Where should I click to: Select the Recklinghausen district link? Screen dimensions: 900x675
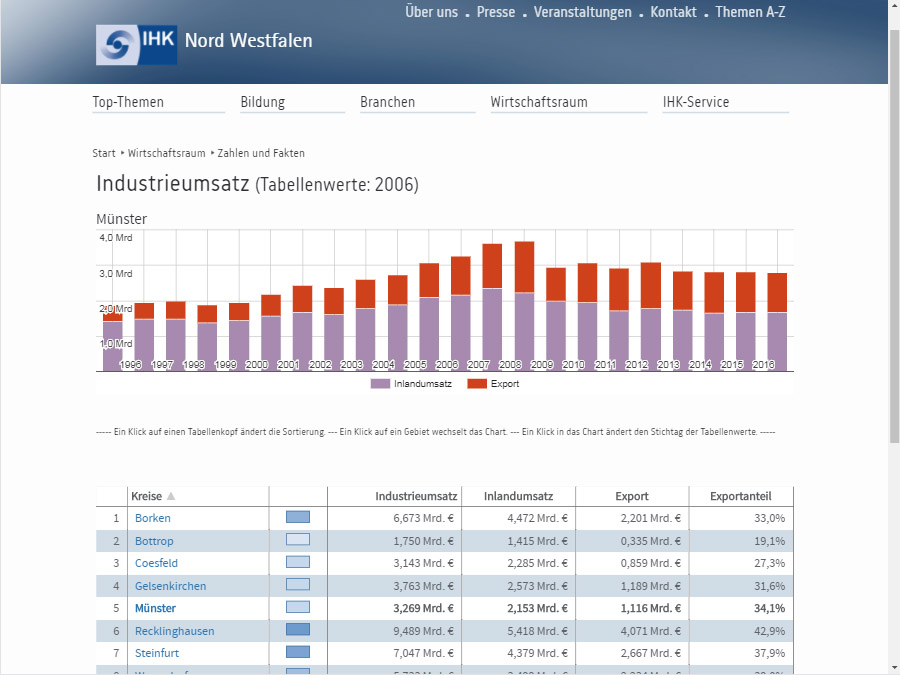point(174,631)
